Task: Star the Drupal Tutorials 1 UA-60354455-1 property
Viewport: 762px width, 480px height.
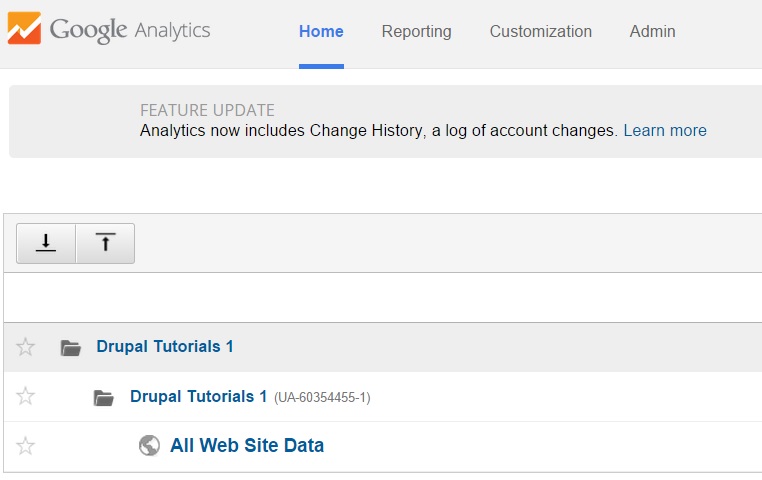Action: (25, 396)
